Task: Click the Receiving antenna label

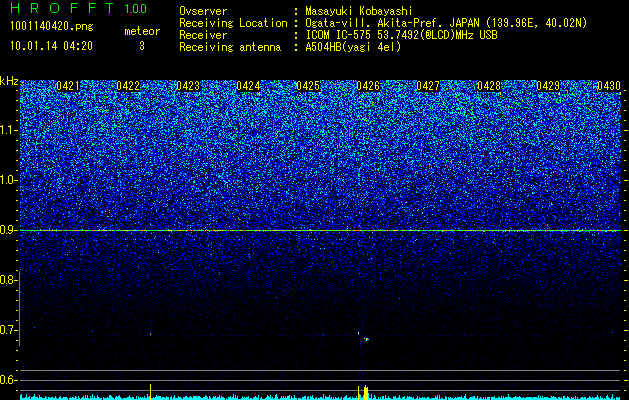Action: click(x=230, y=47)
